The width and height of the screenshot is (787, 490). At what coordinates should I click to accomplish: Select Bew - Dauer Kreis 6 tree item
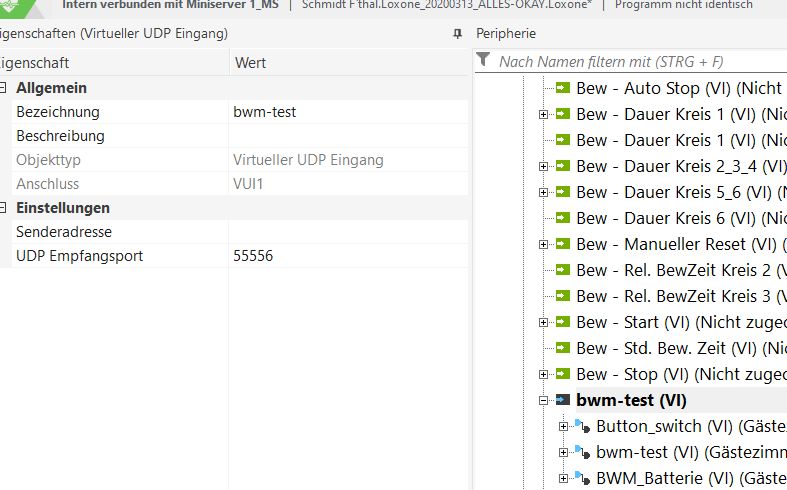pos(681,218)
